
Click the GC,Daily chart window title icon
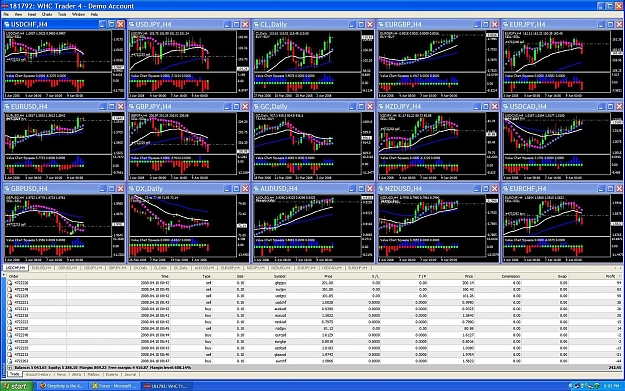256,106
